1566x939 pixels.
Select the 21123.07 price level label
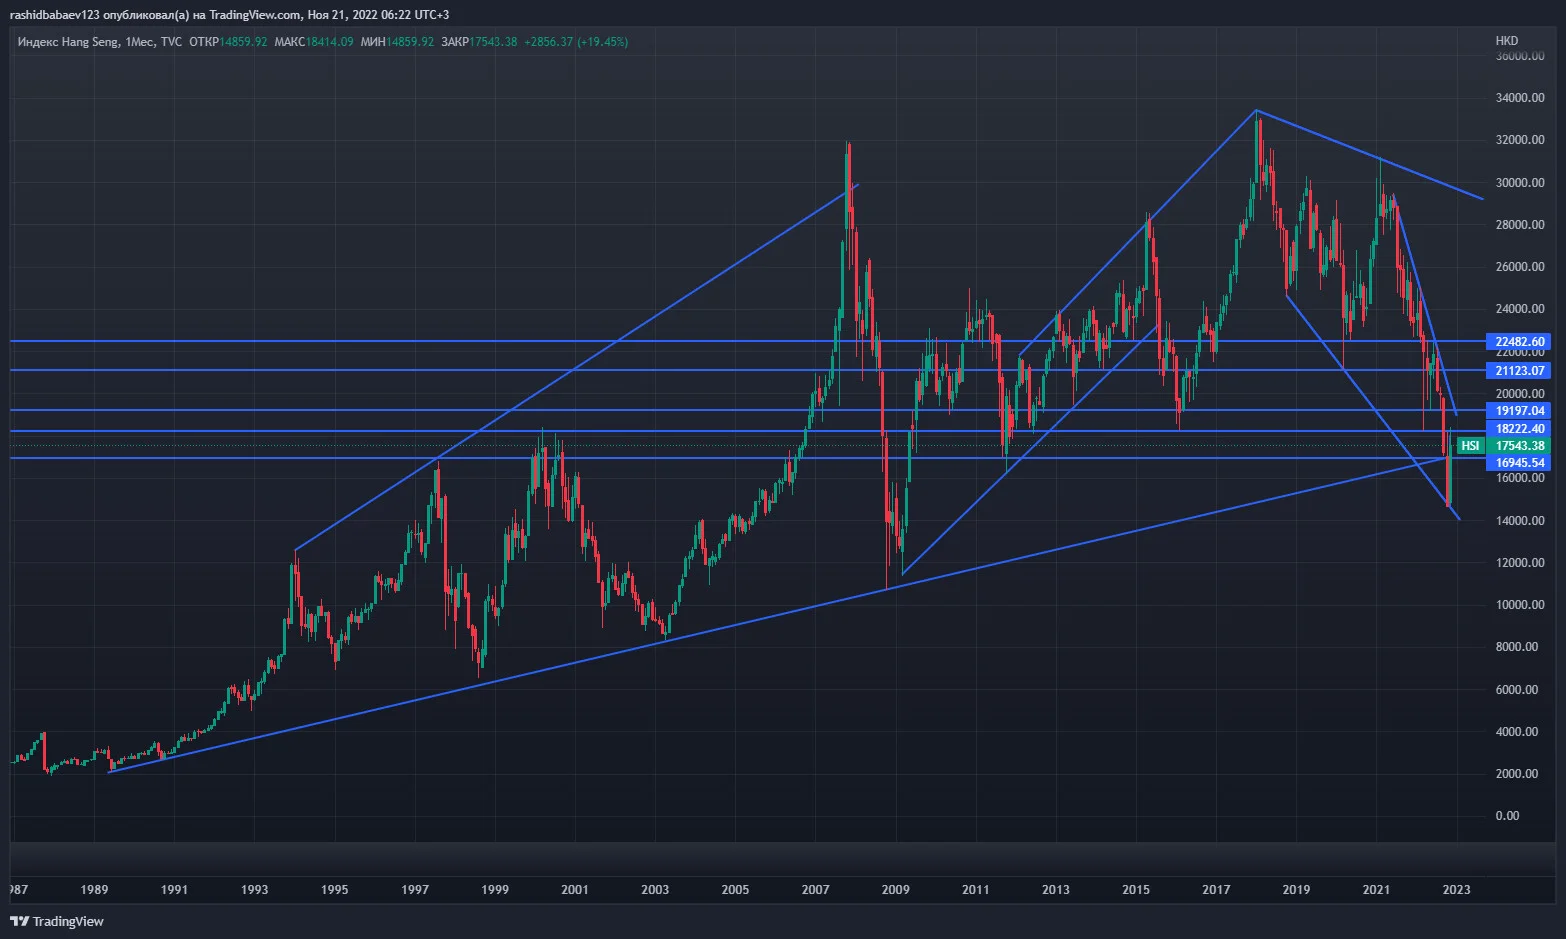coord(1519,371)
